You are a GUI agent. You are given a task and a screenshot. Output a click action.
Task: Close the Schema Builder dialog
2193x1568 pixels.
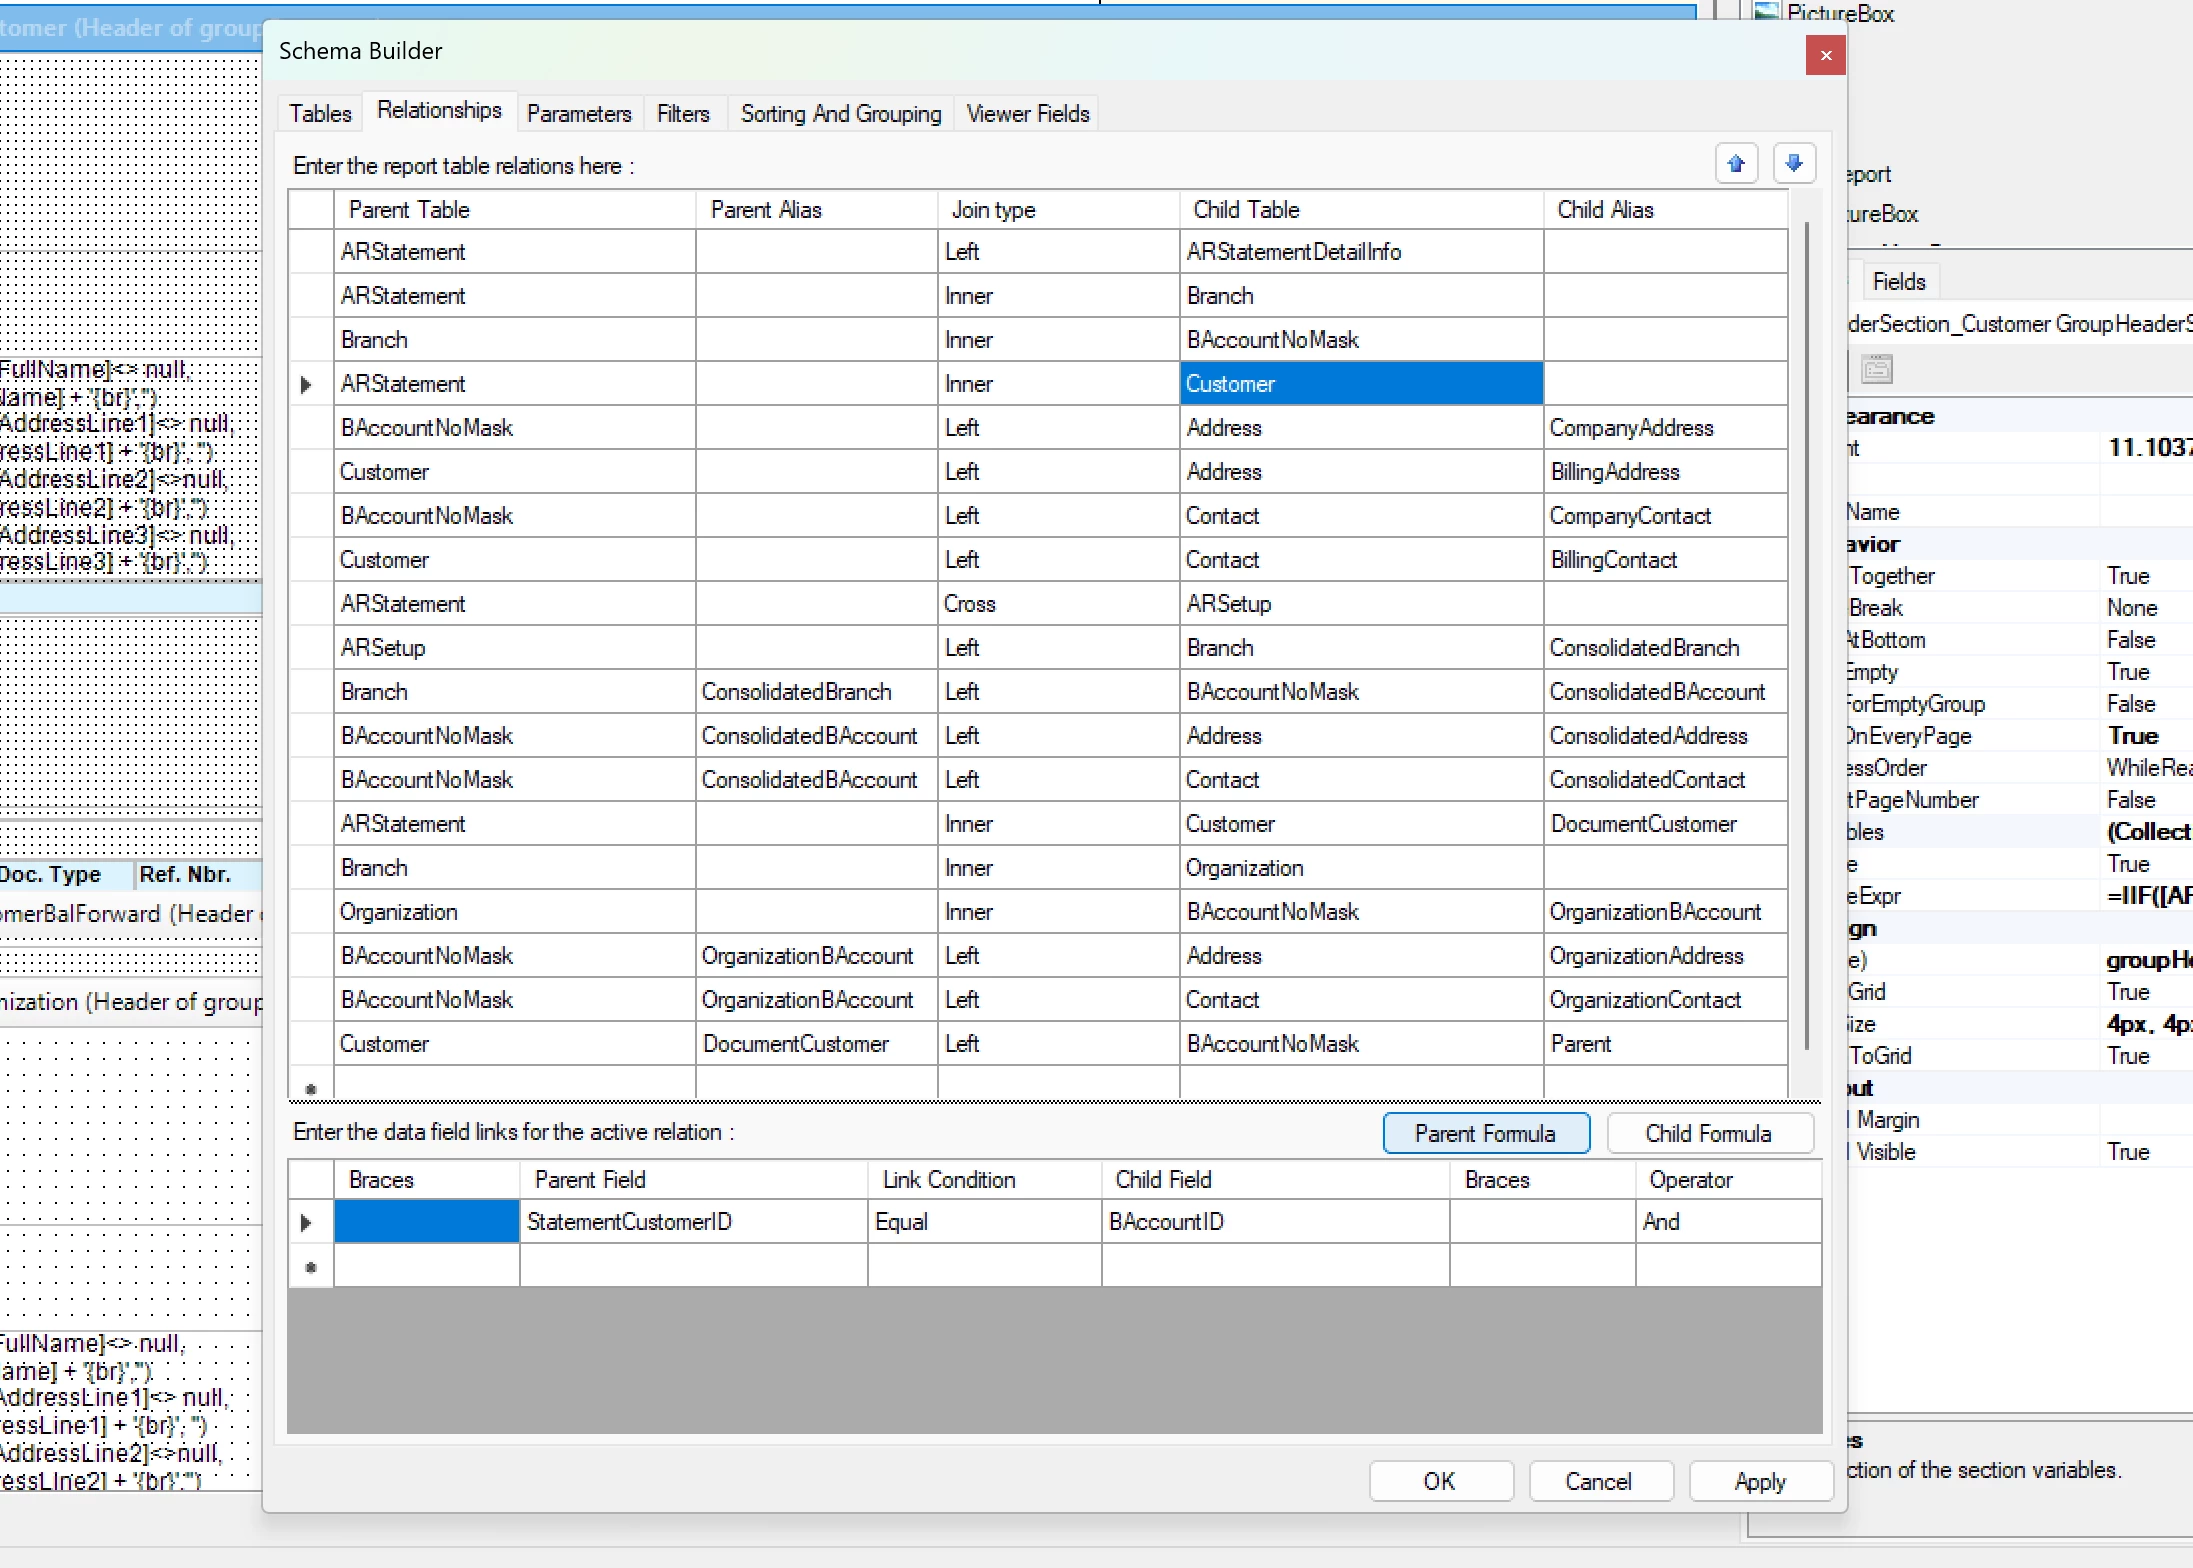coord(1825,55)
